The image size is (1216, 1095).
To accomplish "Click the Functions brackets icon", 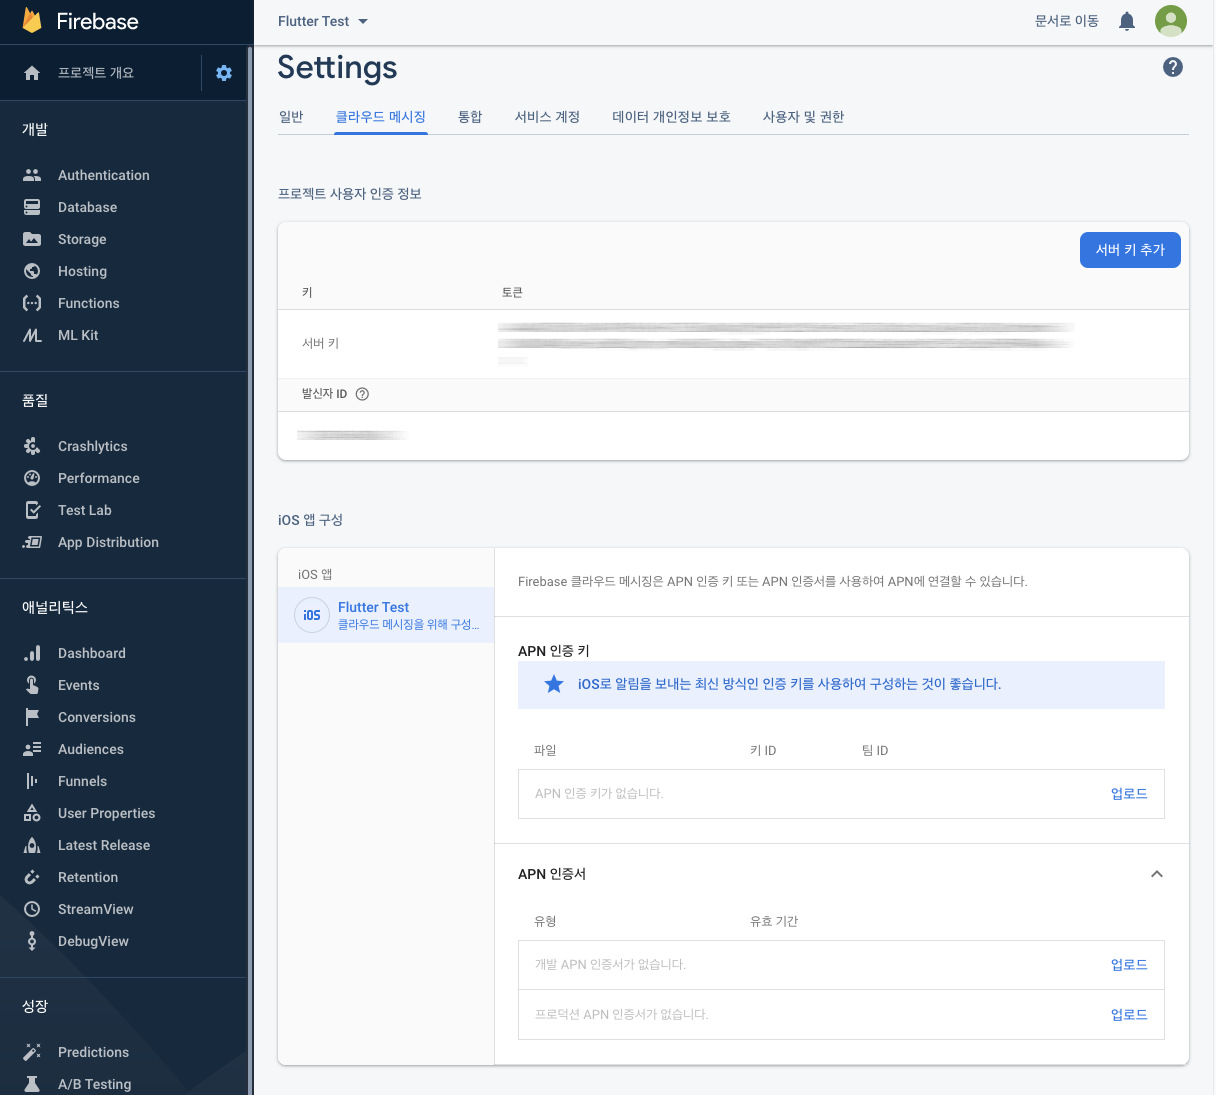I will pos(32,303).
